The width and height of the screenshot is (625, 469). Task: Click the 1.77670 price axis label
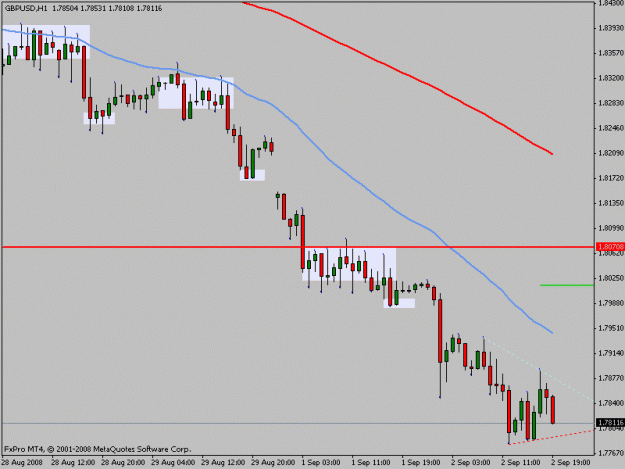tap(611, 453)
